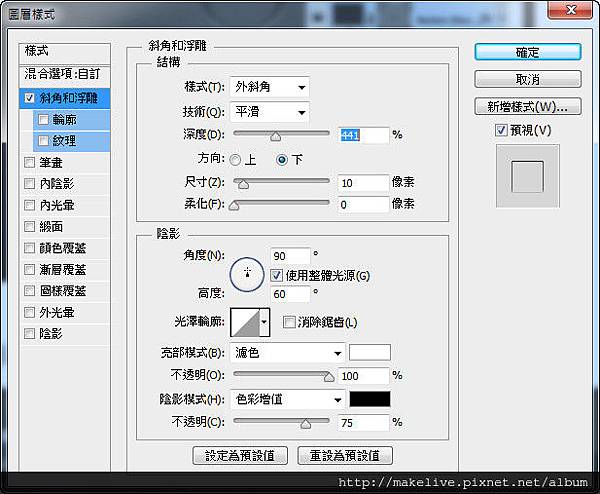Enable the 陰影 effect checkbox in style list
Image resolution: width=600 pixels, height=494 pixels.
coord(29,334)
